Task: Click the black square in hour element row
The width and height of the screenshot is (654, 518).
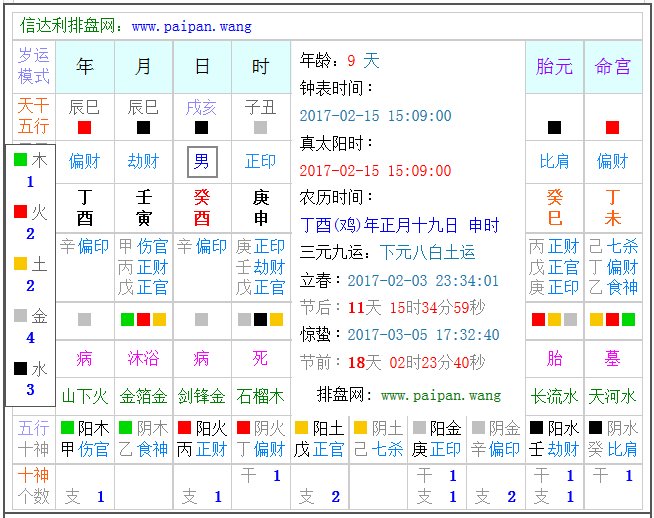Action: [260, 320]
